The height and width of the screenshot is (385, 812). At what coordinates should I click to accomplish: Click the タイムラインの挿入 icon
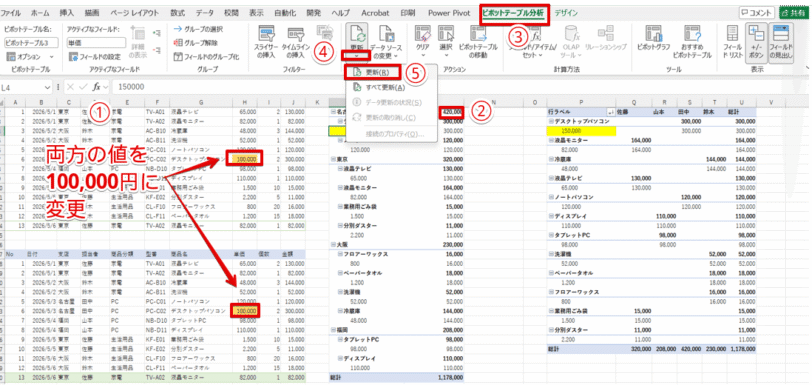coord(296,34)
